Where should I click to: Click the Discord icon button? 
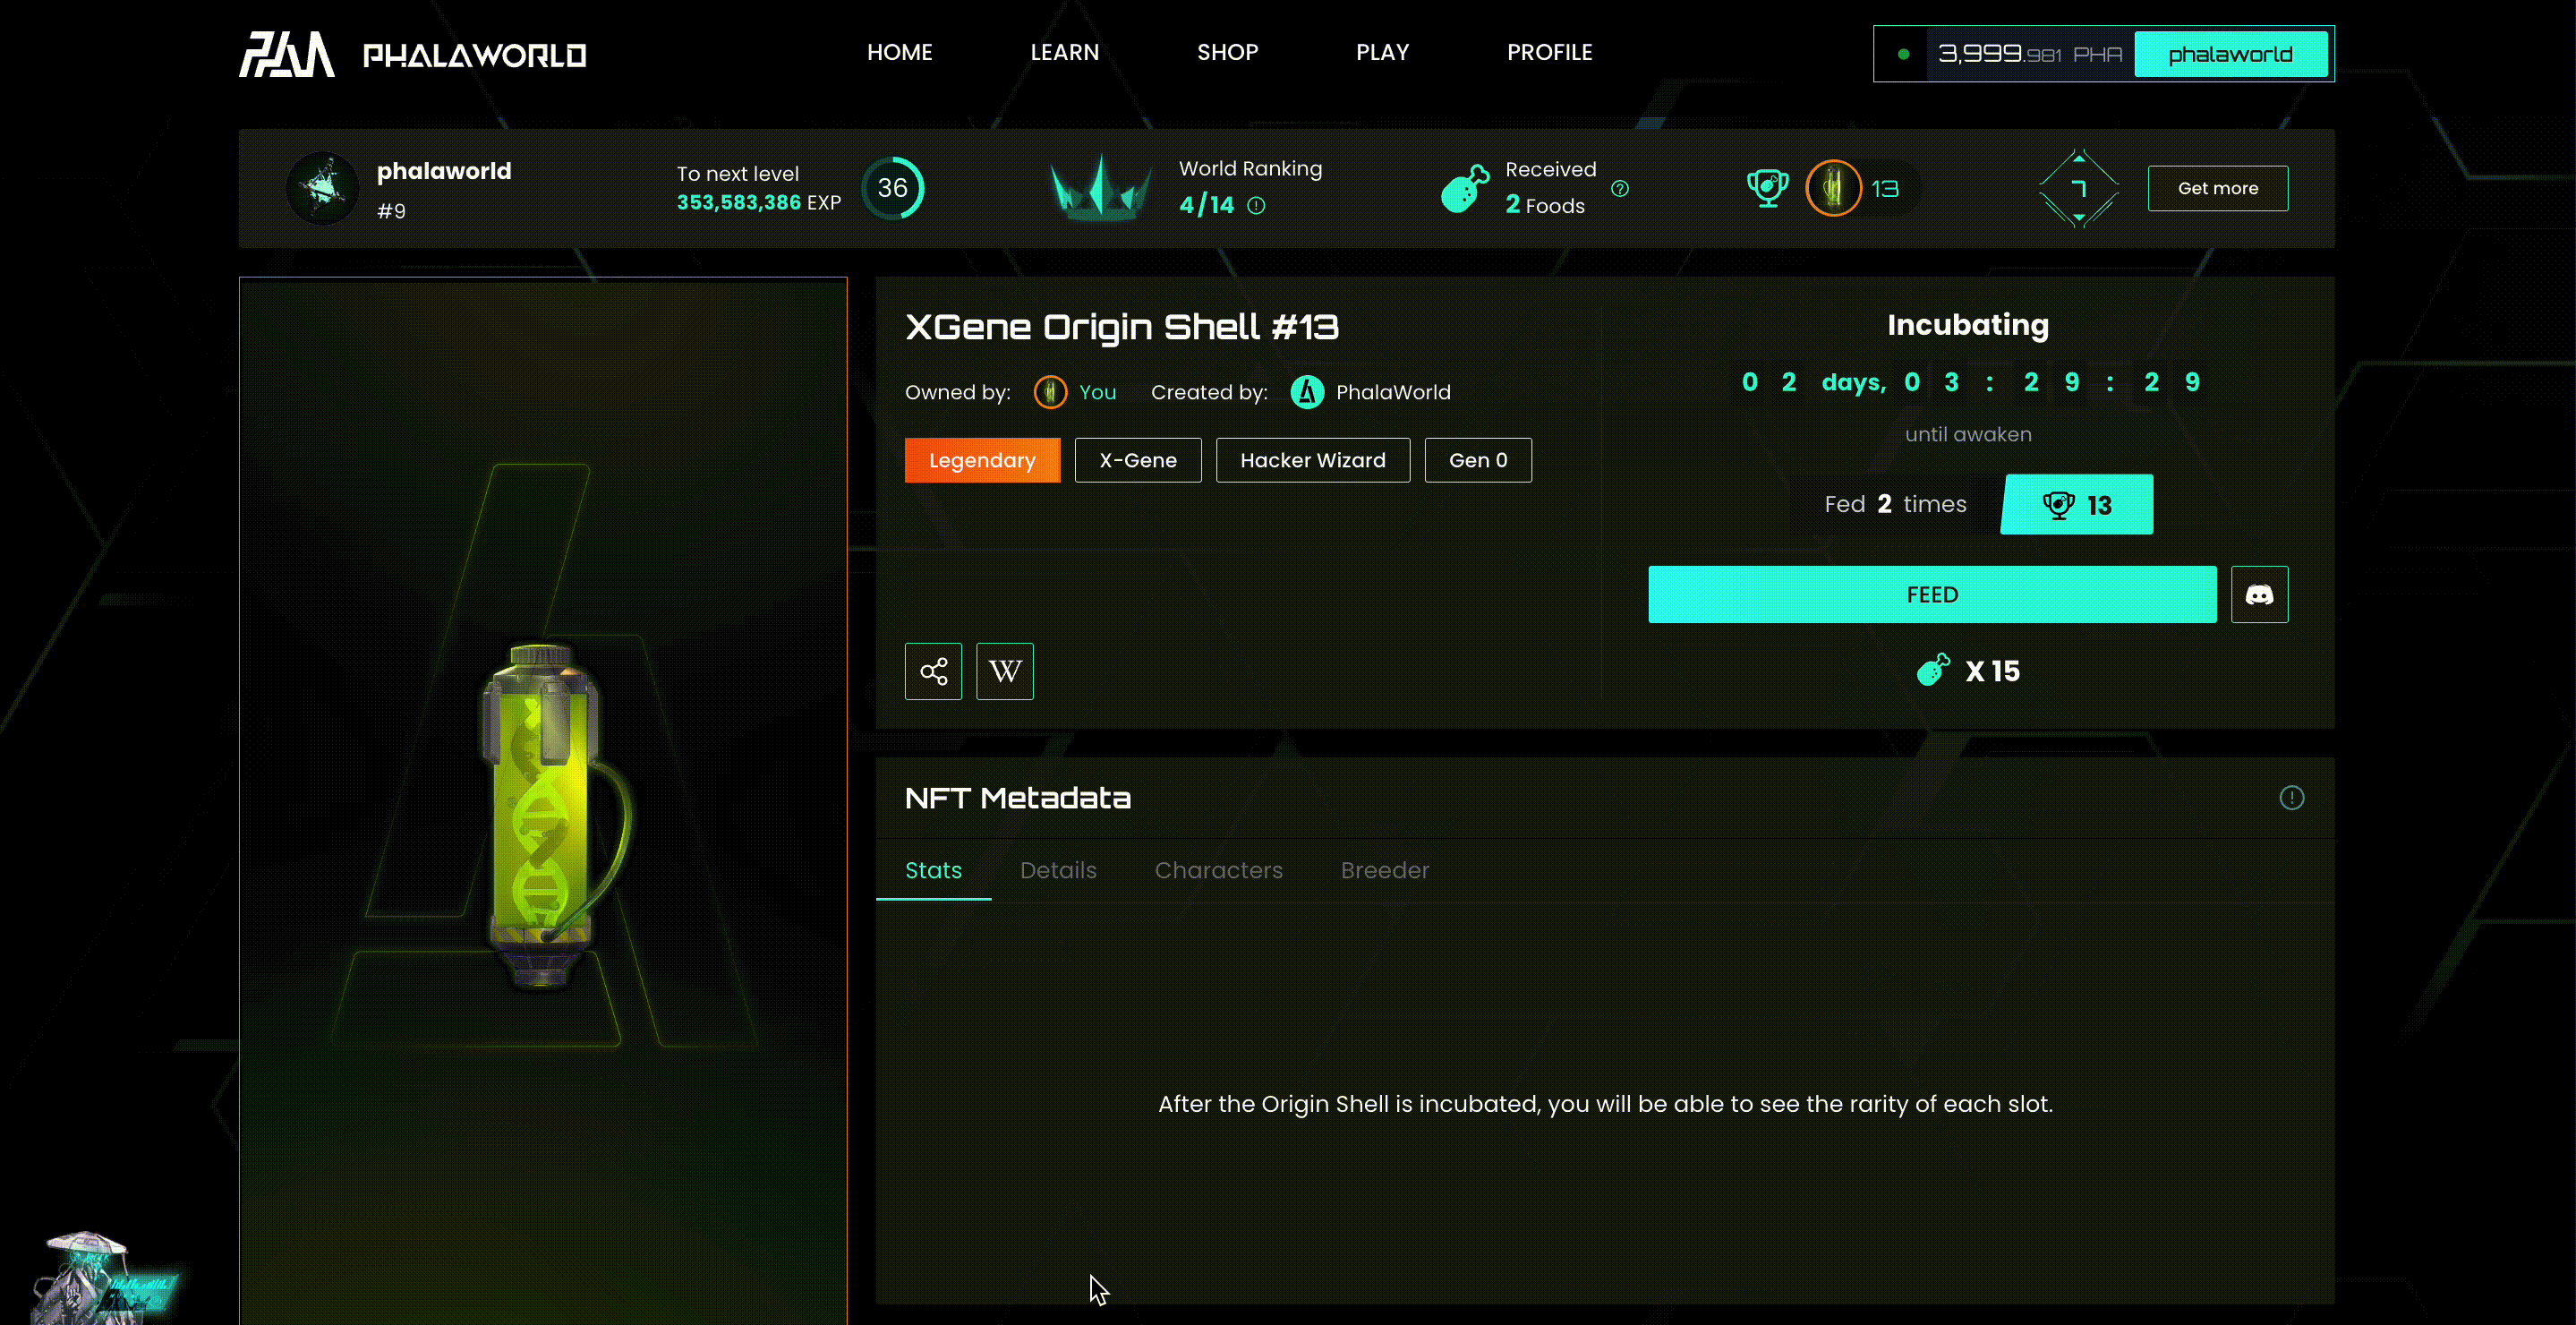pyautogui.click(x=2259, y=595)
